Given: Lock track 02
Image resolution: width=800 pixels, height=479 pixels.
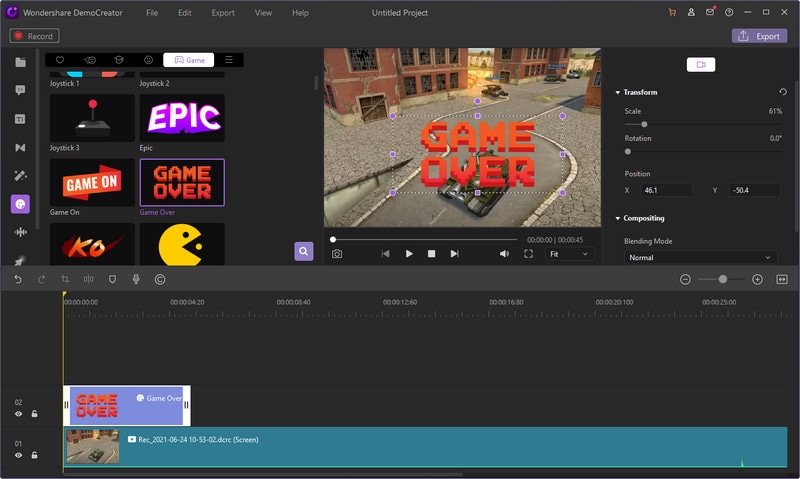Looking at the screenshot, I should [x=34, y=414].
